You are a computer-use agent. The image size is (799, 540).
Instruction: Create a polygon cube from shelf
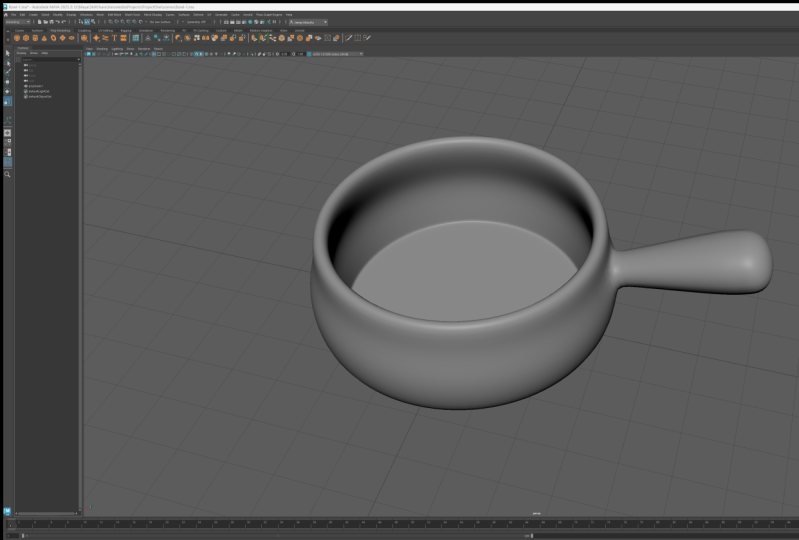click(x=26, y=38)
